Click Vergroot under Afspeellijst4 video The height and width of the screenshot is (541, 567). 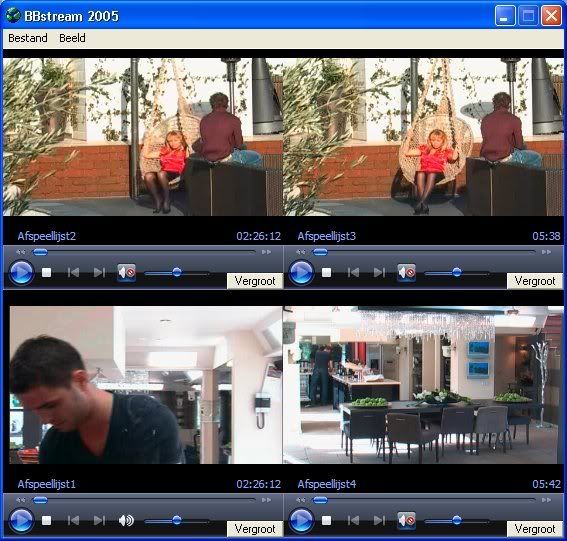535,529
